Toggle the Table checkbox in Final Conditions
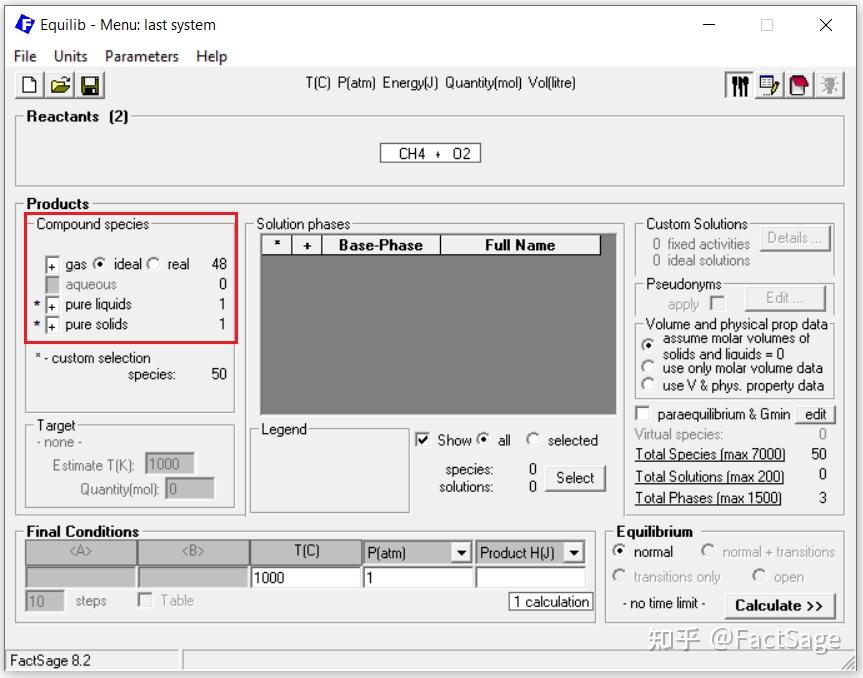This screenshot has height=678, width=863. pyautogui.click(x=145, y=599)
